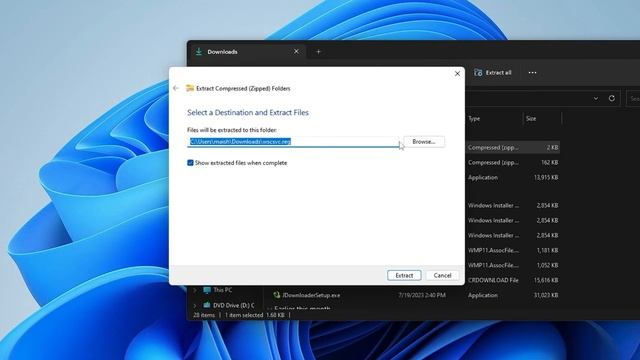Open the address bar history dropdown in Explorer

(596, 98)
